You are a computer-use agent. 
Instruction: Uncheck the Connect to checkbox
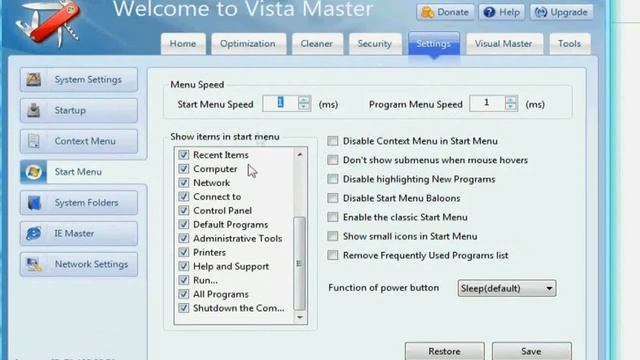[x=184, y=196]
